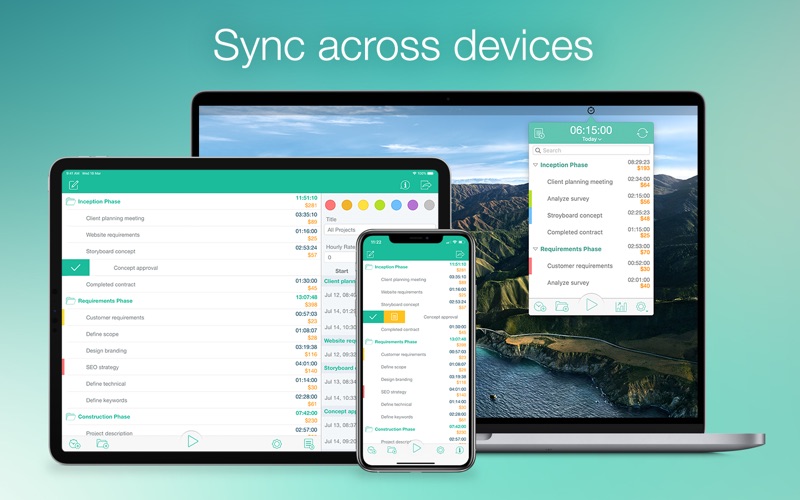The width and height of the screenshot is (800, 500).
Task: Tap the edit pencil icon on iPad
Action: coord(73,185)
